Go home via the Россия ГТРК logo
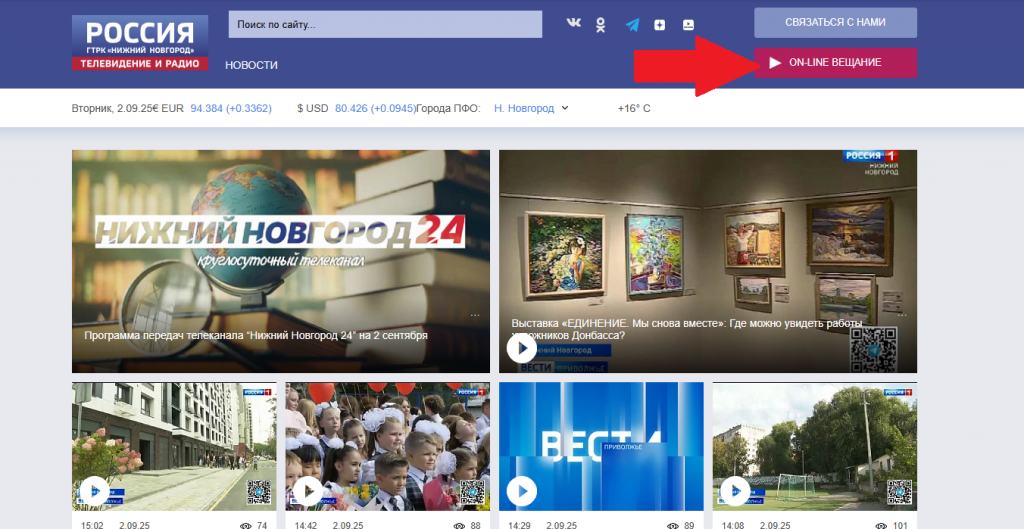 (140, 42)
